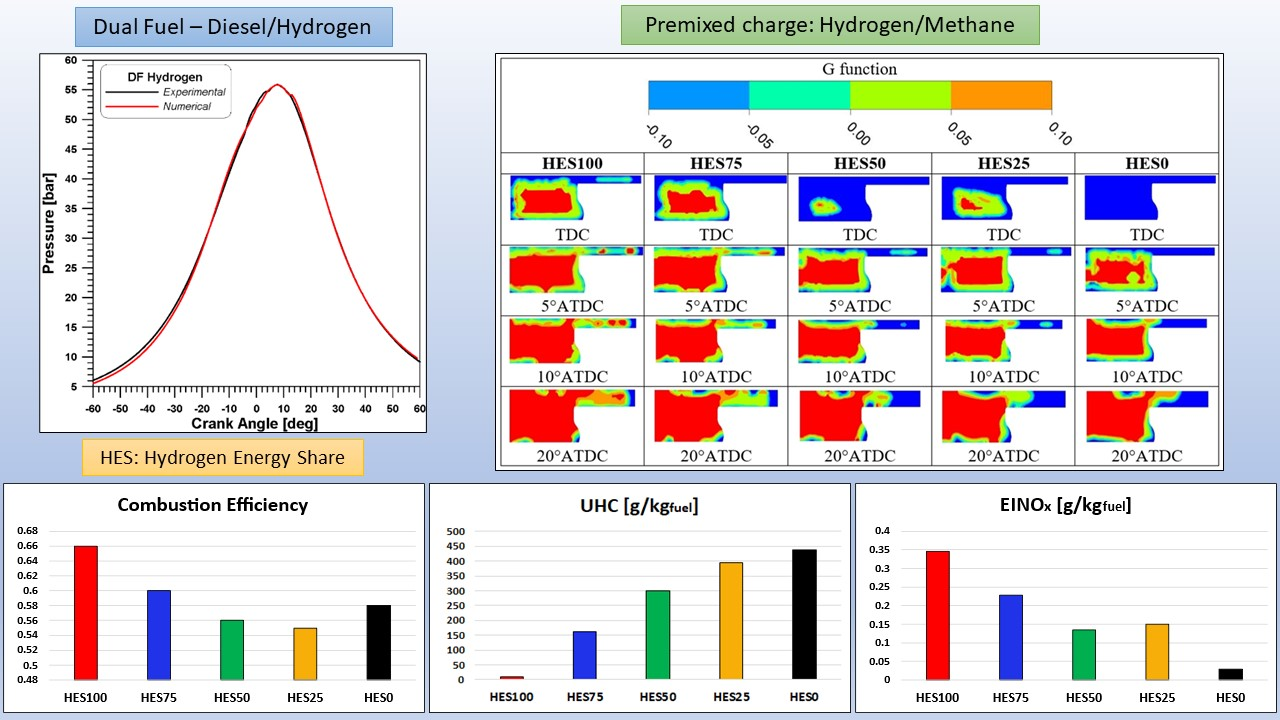Click the 10°ATDC caption under the HES75 column
Viewport: 1280px width, 720px height.
coord(716,377)
